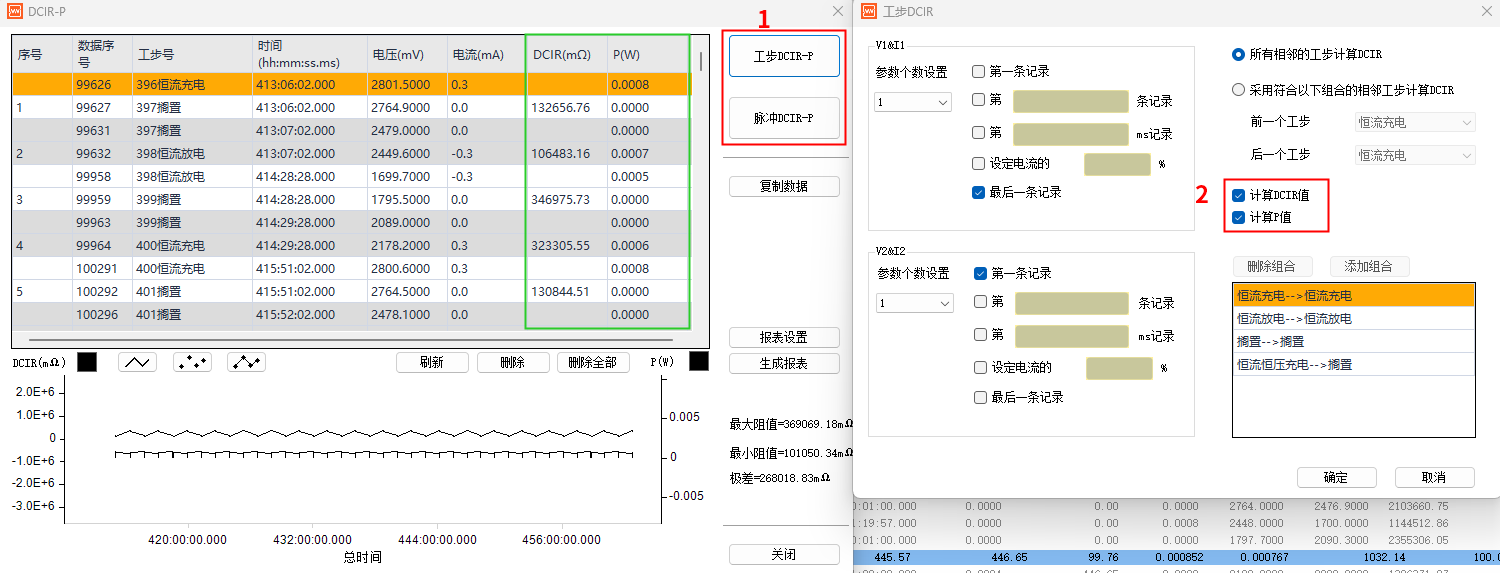
Task: Open 参数个数设置 dropdown in V1&I1 group
Action: (x=912, y=102)
